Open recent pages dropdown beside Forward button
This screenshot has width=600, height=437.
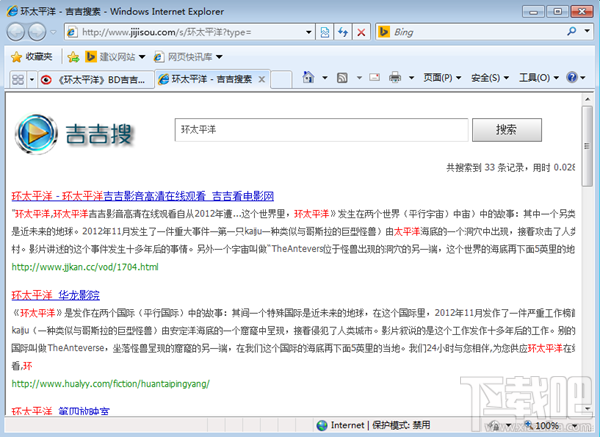(x=53, y=32)
